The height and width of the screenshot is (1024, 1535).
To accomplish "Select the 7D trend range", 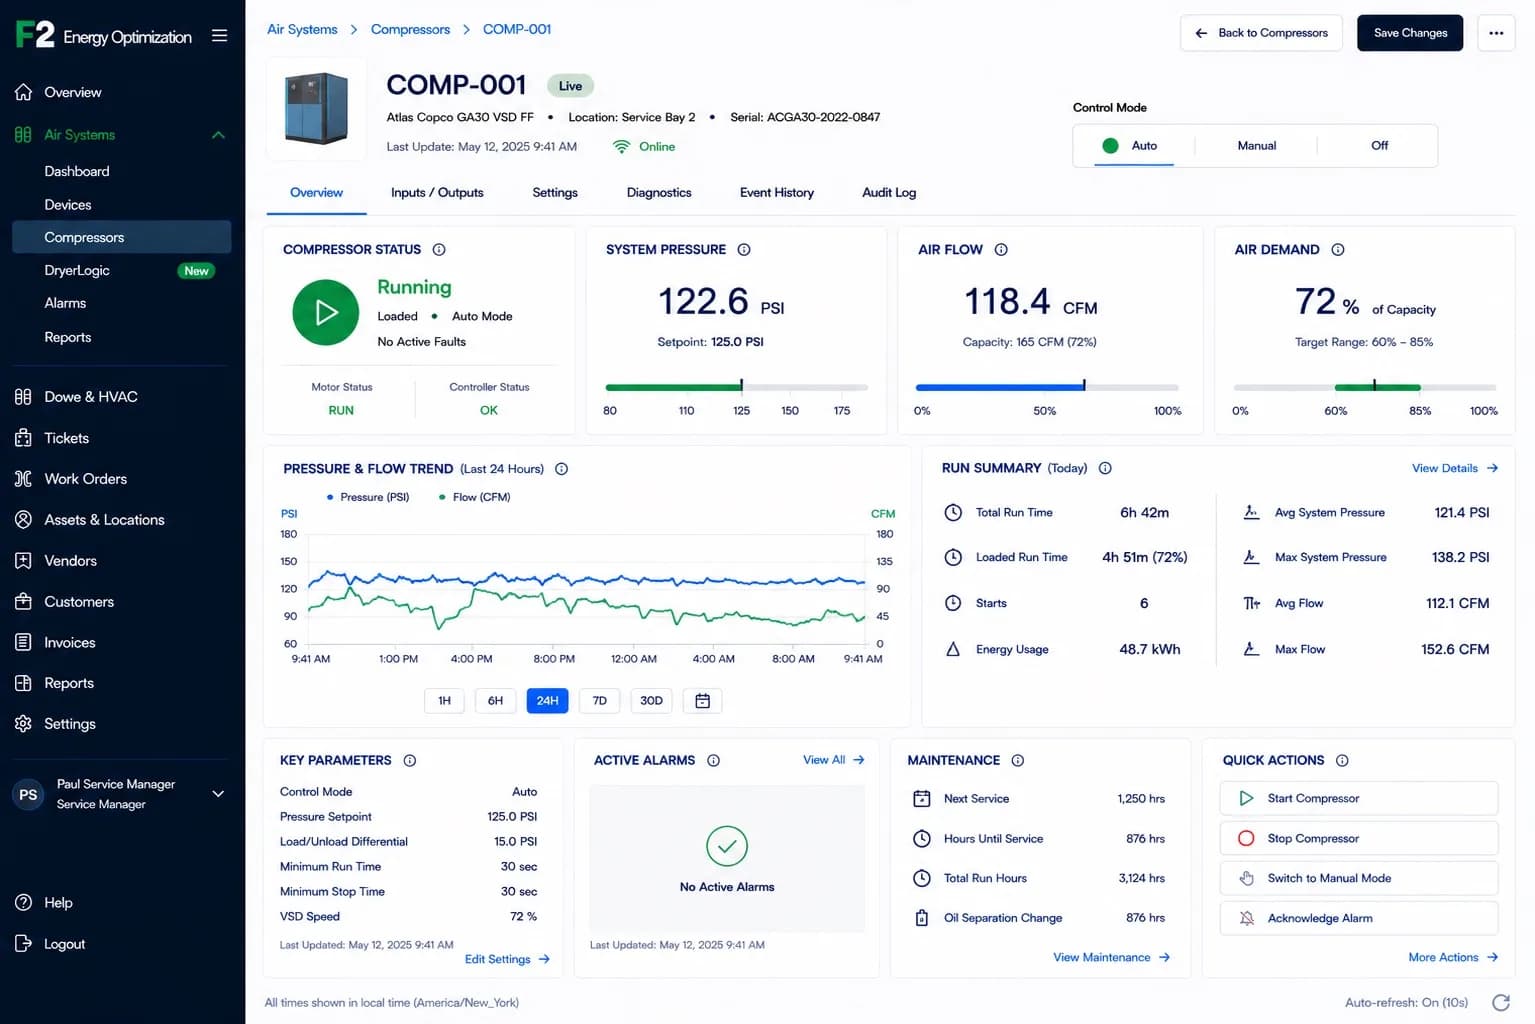I will coord(599,701).
